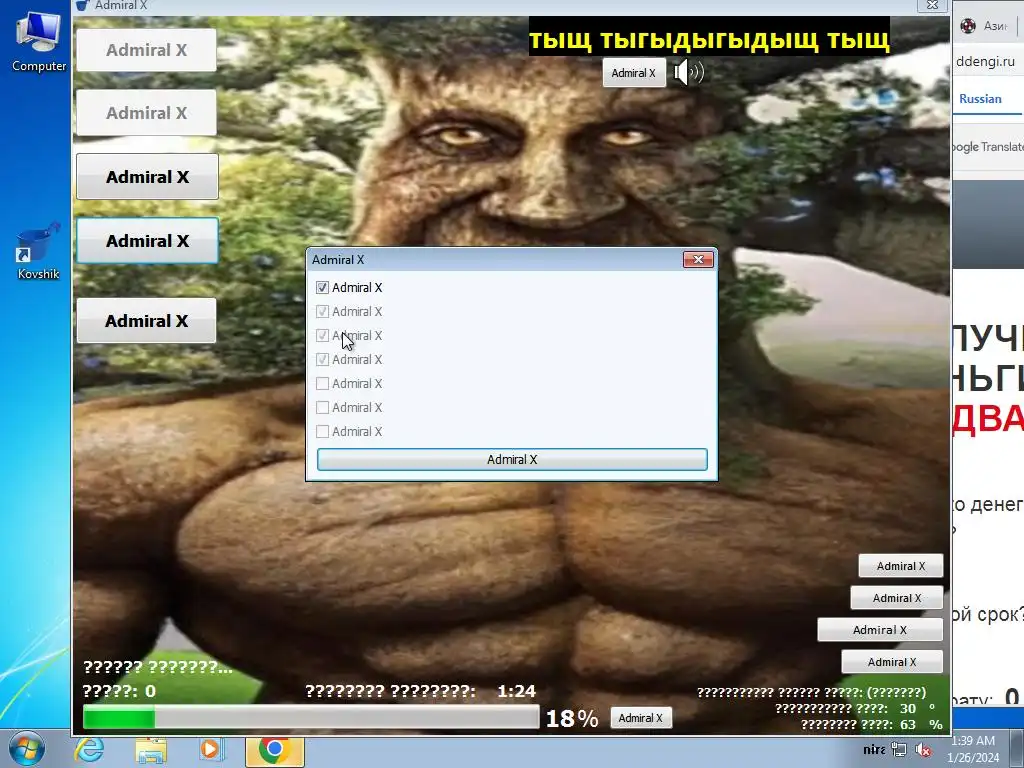This screenshot has height=768, width=1024.
Task: Click the ddengi.ru address text in the browser
Action: (x=985, y=61)
